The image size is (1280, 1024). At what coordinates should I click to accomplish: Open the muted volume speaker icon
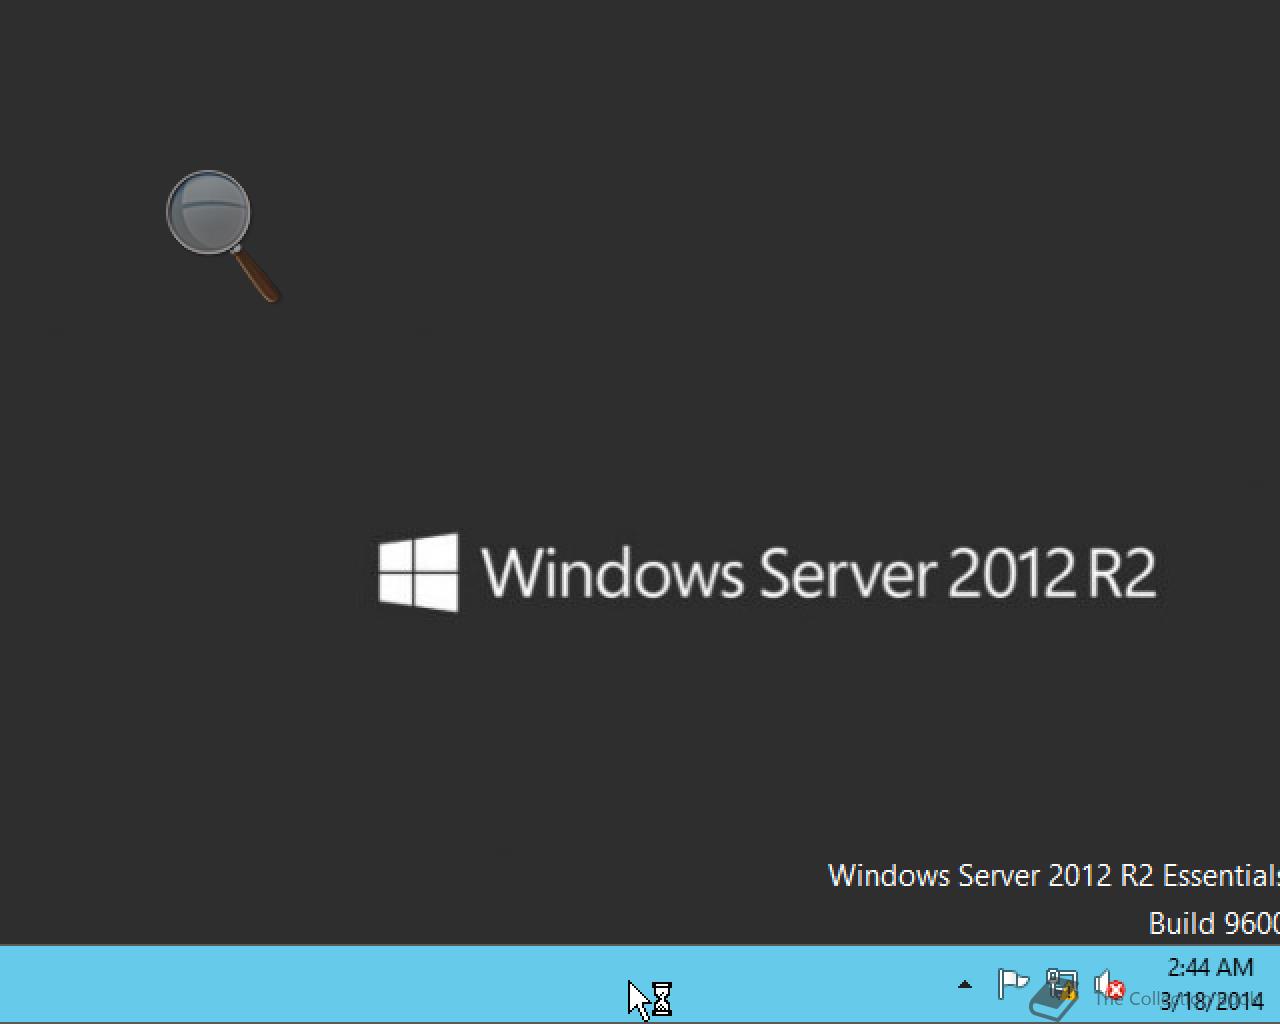pos(1109,986)
